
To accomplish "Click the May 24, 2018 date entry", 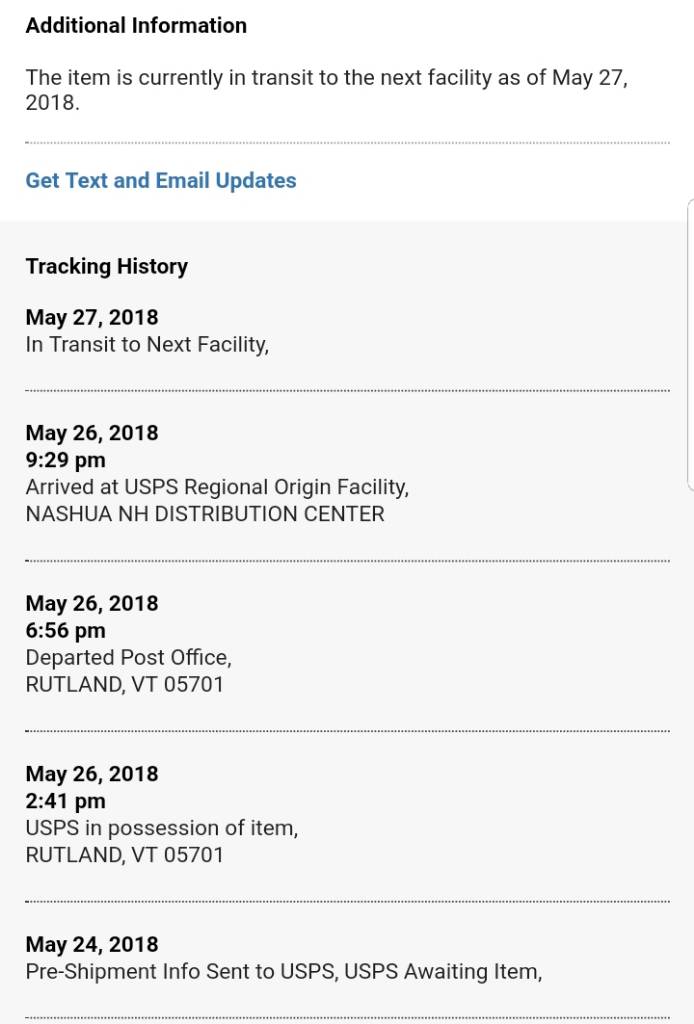I will pyautogui.click(x=92, y=944).
